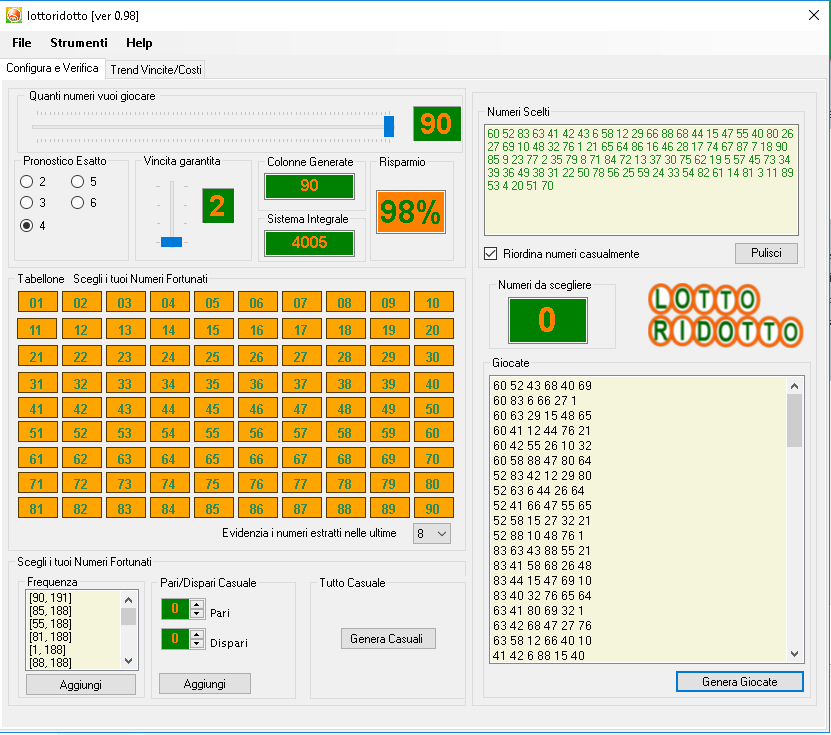Decrease the Pari spinner value
Screen dimensions: 831x735
[197, 614]
